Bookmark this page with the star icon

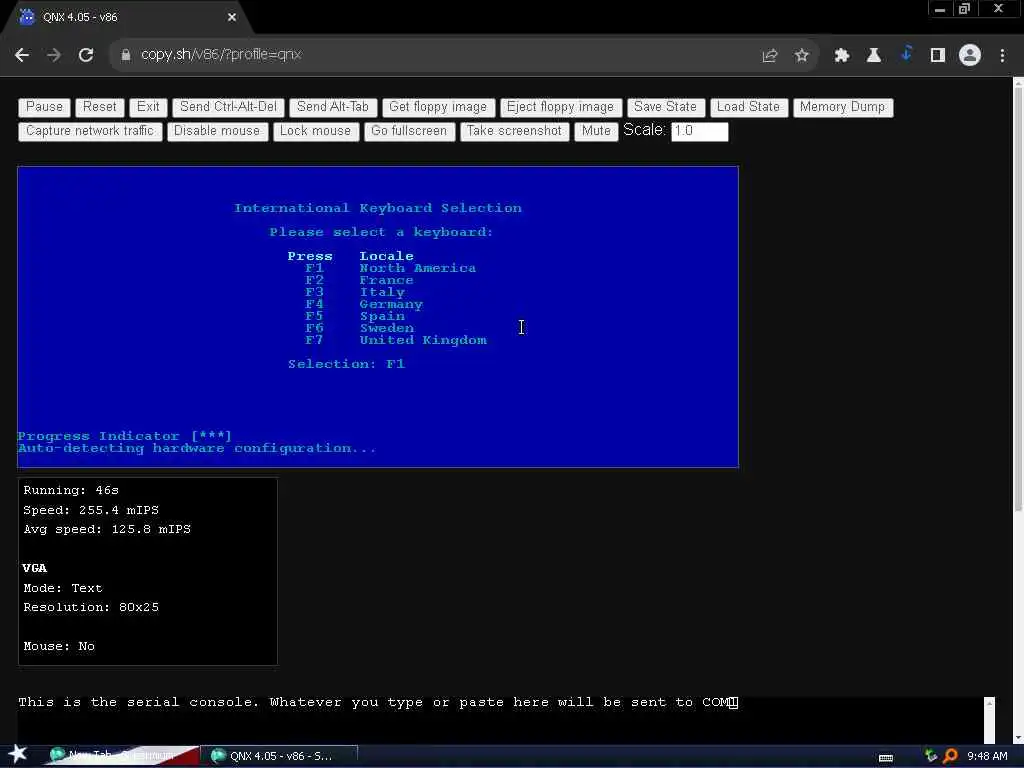pos(801,56)
